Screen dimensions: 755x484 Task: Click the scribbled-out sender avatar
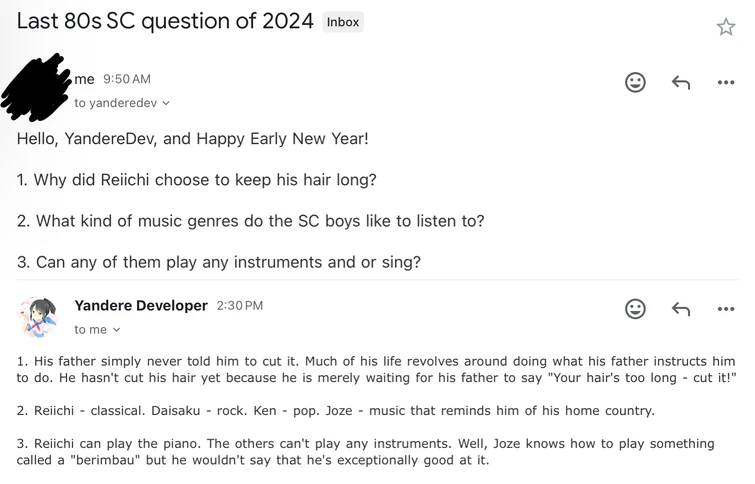(36, 87)
